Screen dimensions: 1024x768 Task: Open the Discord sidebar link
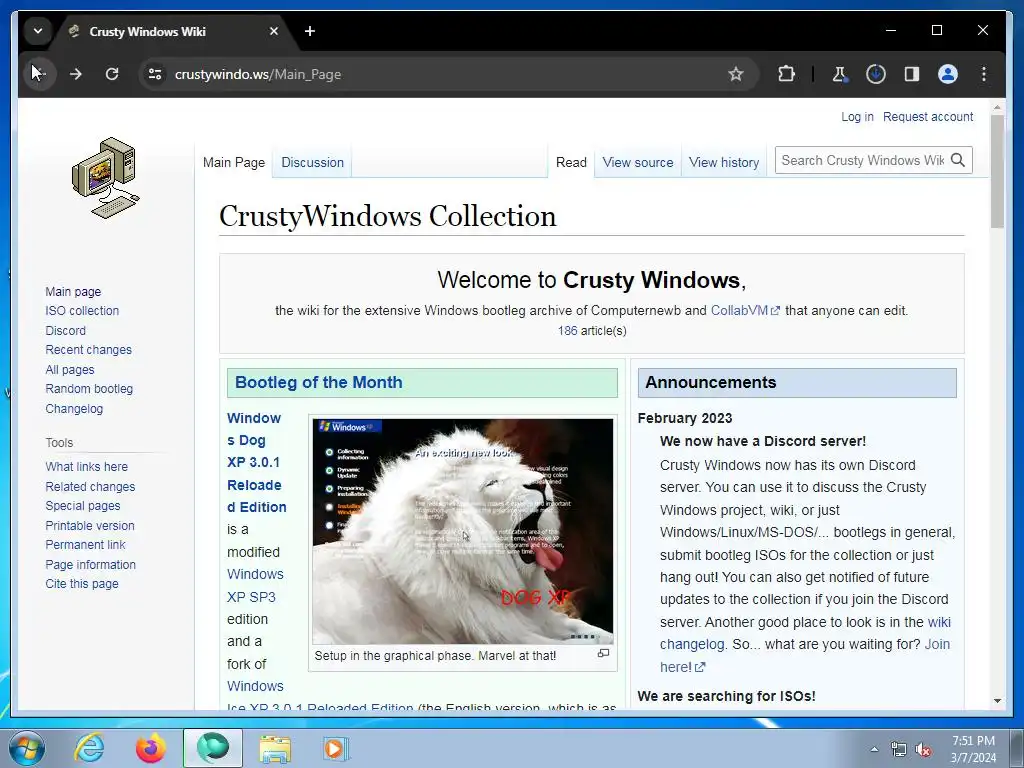[65, 330]
